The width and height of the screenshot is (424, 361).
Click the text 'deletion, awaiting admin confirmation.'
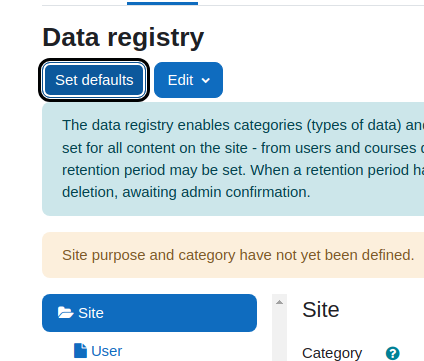[186, 192]
